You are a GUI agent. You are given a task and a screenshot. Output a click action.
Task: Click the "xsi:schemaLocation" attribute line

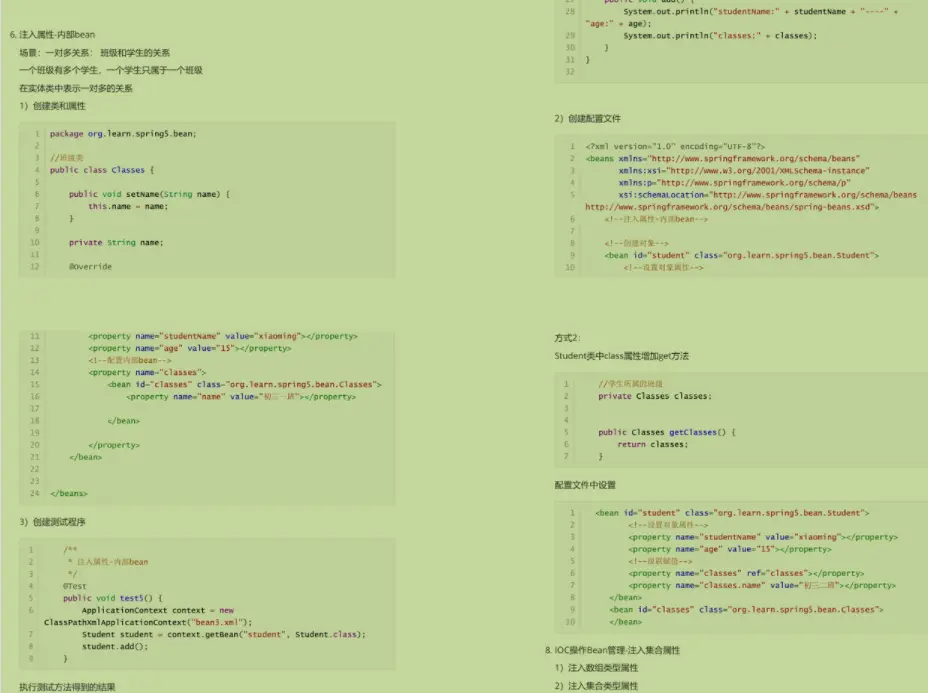[x=768, y=195]
